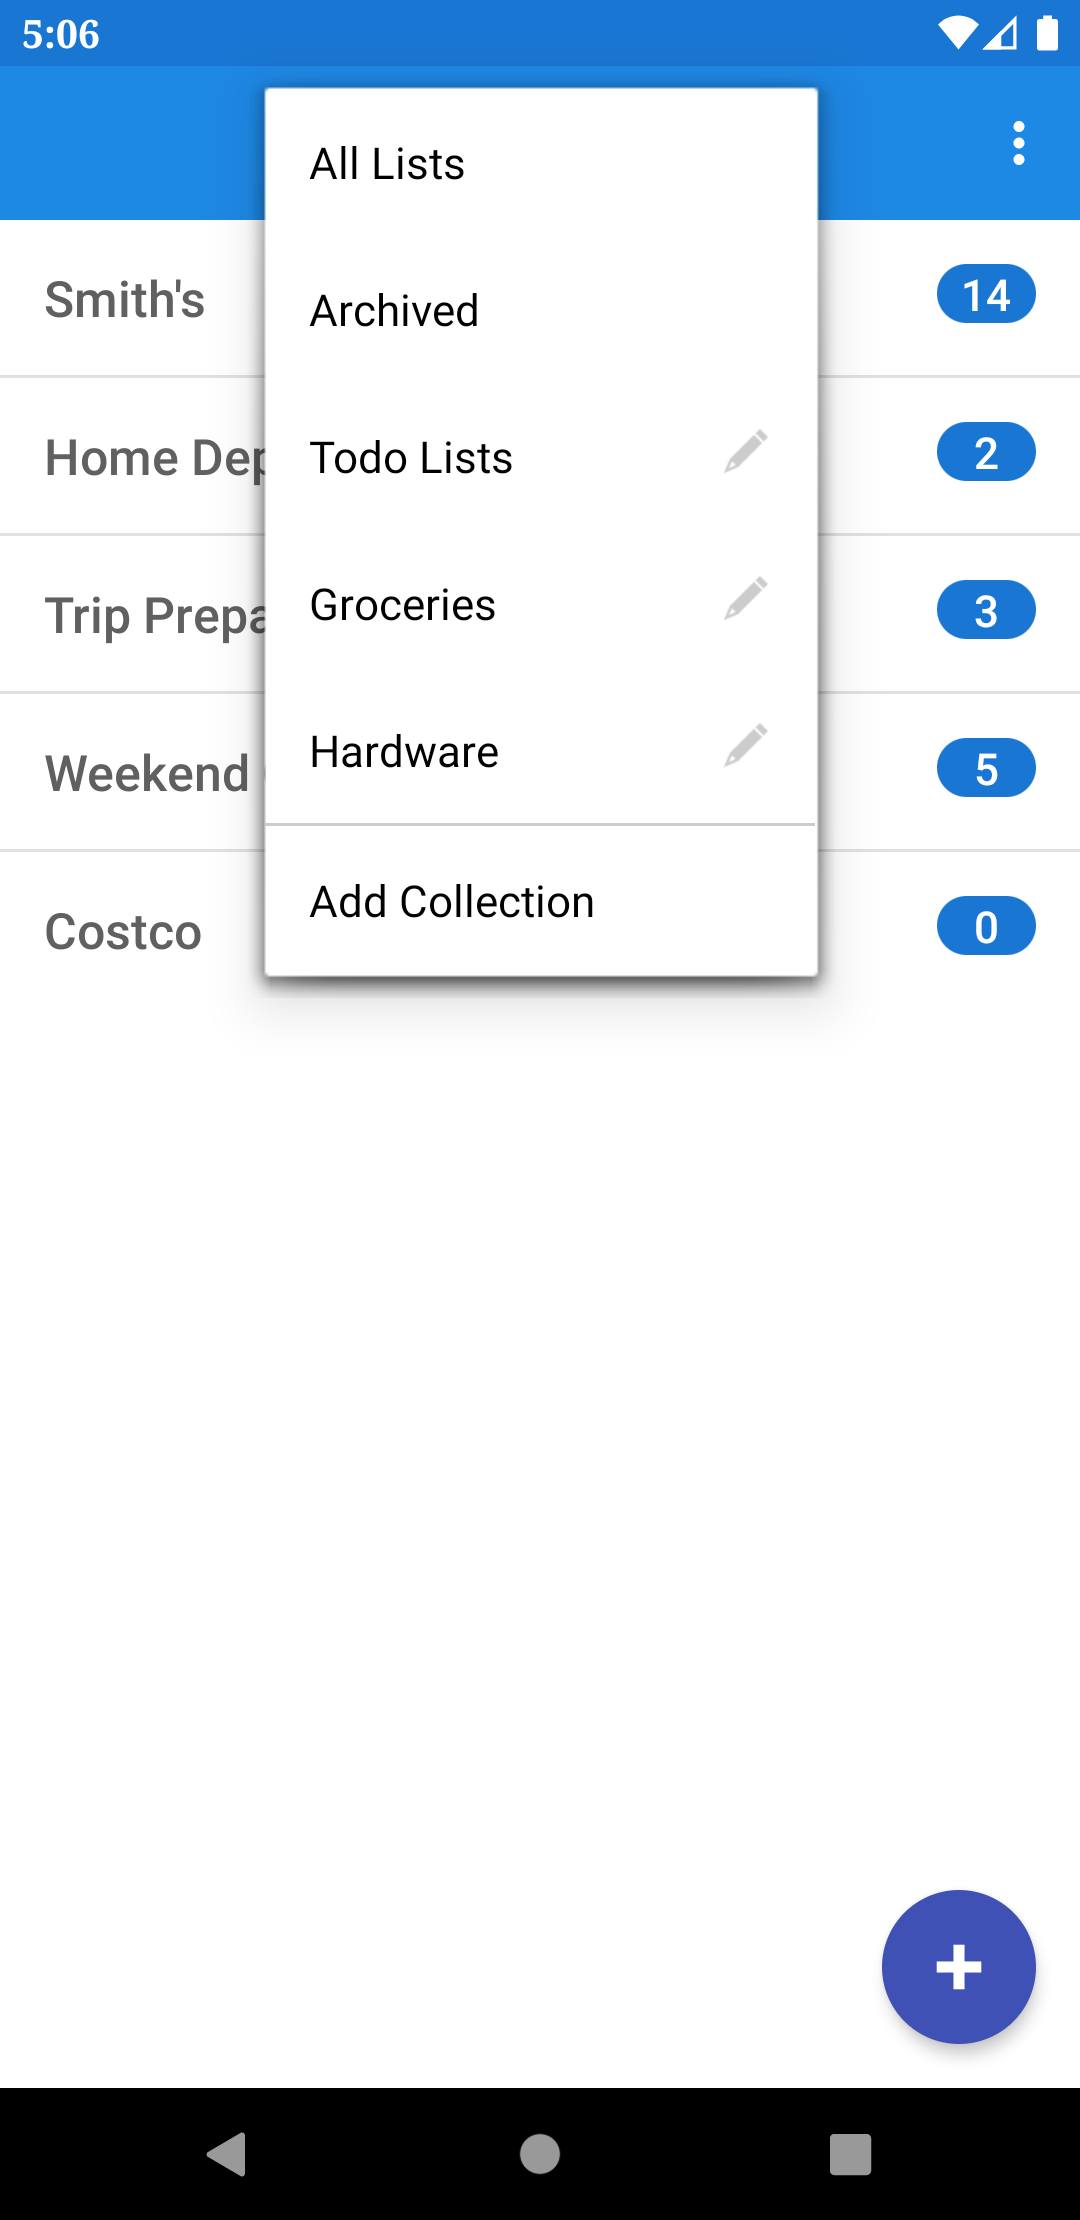Tap the Costco badge showing 0
Viewport: 1080px width, 2220px height.
click(986, 927)
